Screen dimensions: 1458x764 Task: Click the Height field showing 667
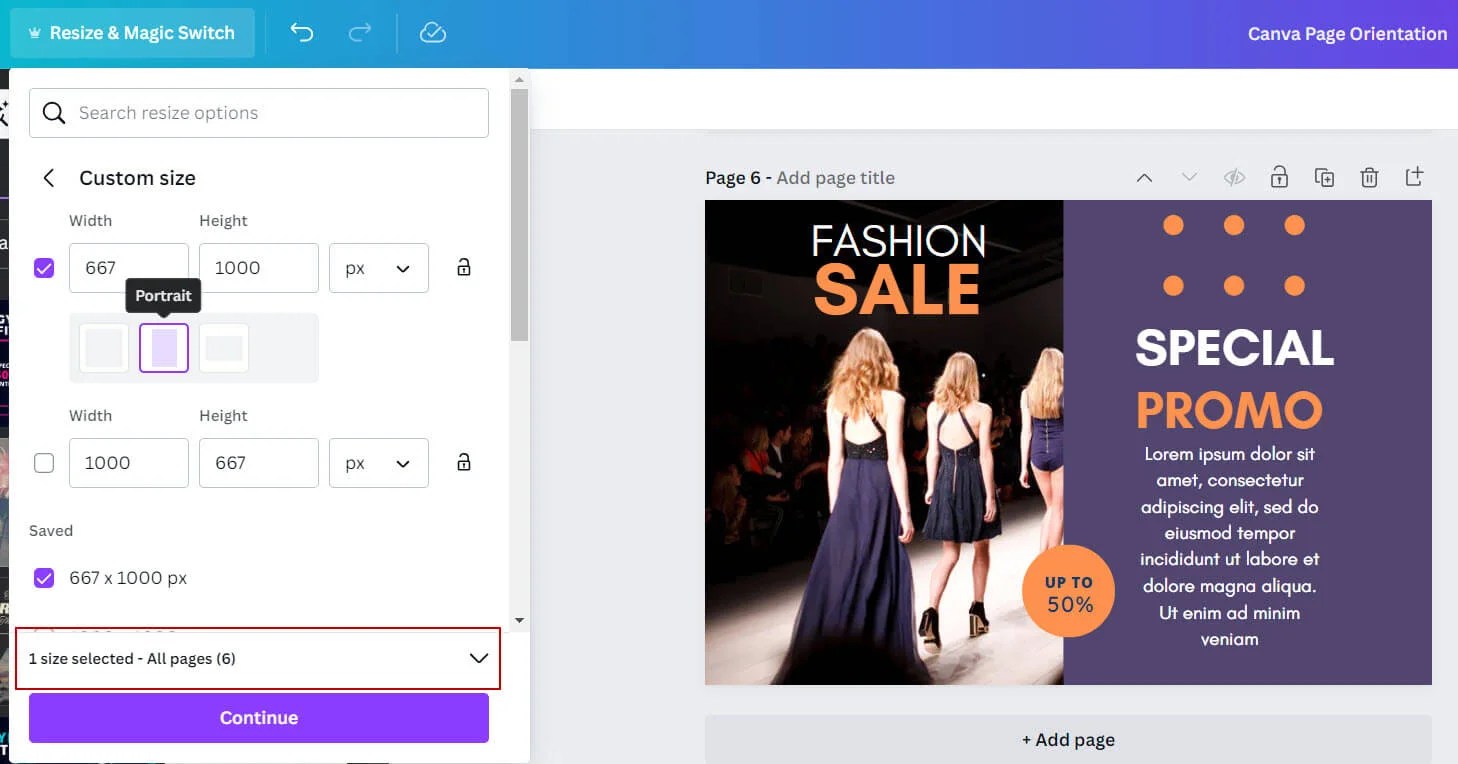click(x=259, y=463)
